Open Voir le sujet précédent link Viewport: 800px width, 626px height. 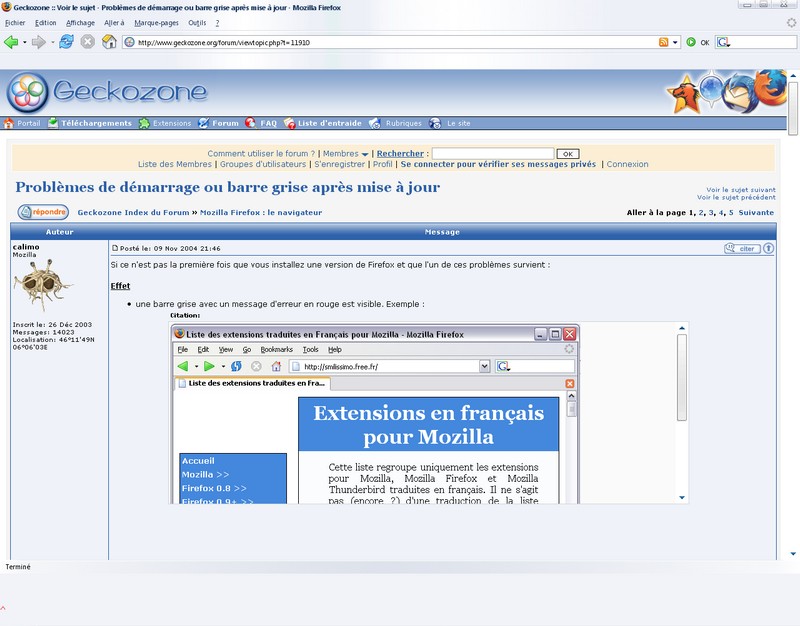click(736, 197)
